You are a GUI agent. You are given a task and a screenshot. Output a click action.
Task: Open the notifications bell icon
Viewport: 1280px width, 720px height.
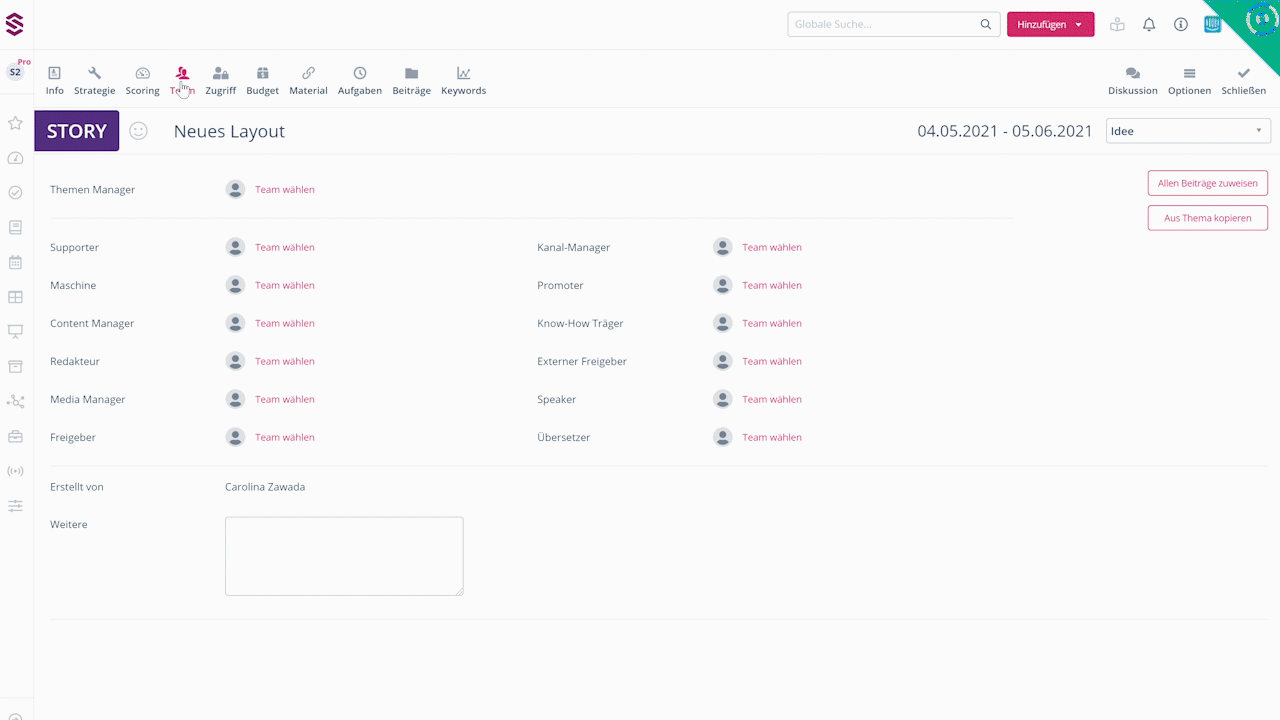pos(1149,25)
